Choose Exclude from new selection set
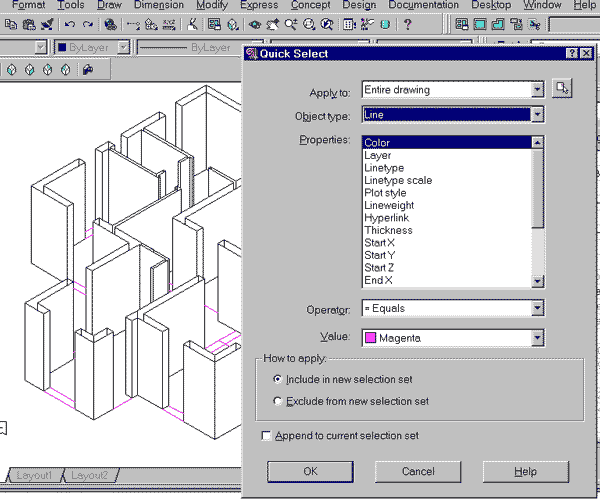600x502 pixels. [278, 401]
